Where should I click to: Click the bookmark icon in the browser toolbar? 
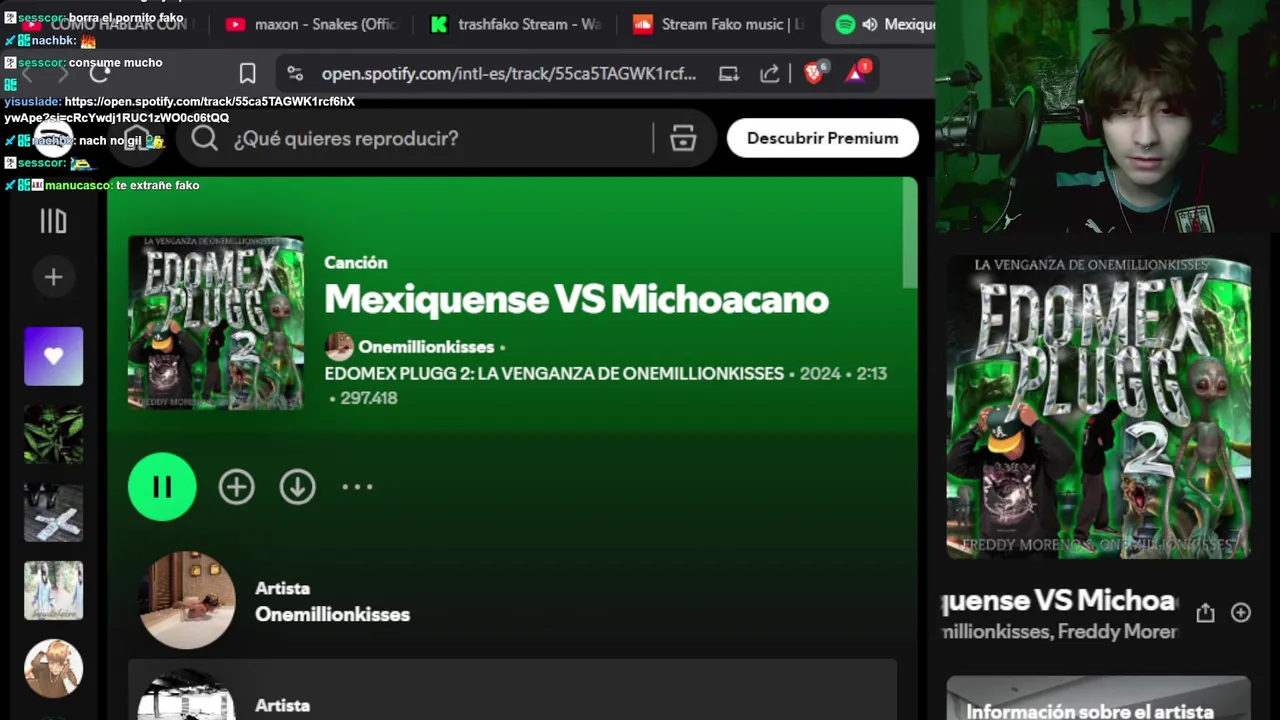(x=247, y=73)
